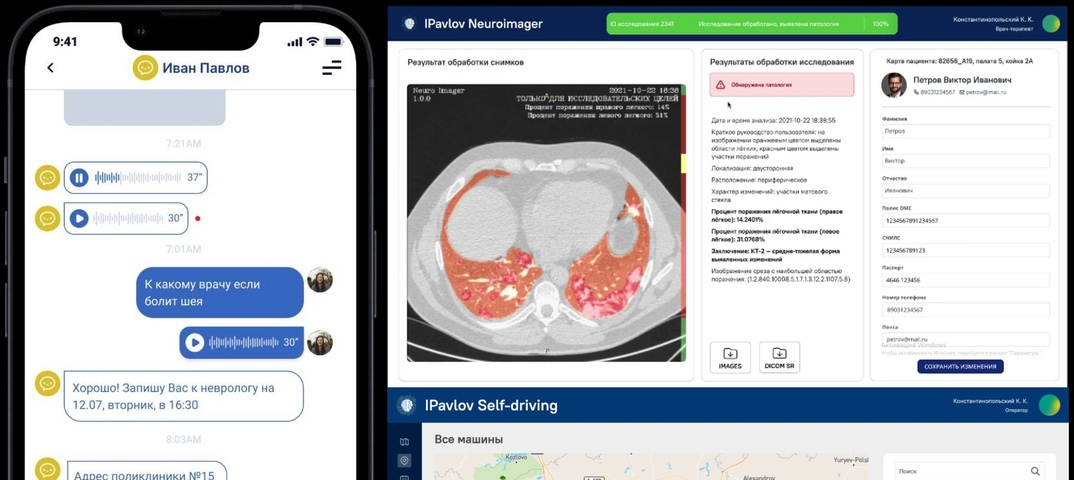Click the vertical color scale beside the CT scan

click(682, 223)
